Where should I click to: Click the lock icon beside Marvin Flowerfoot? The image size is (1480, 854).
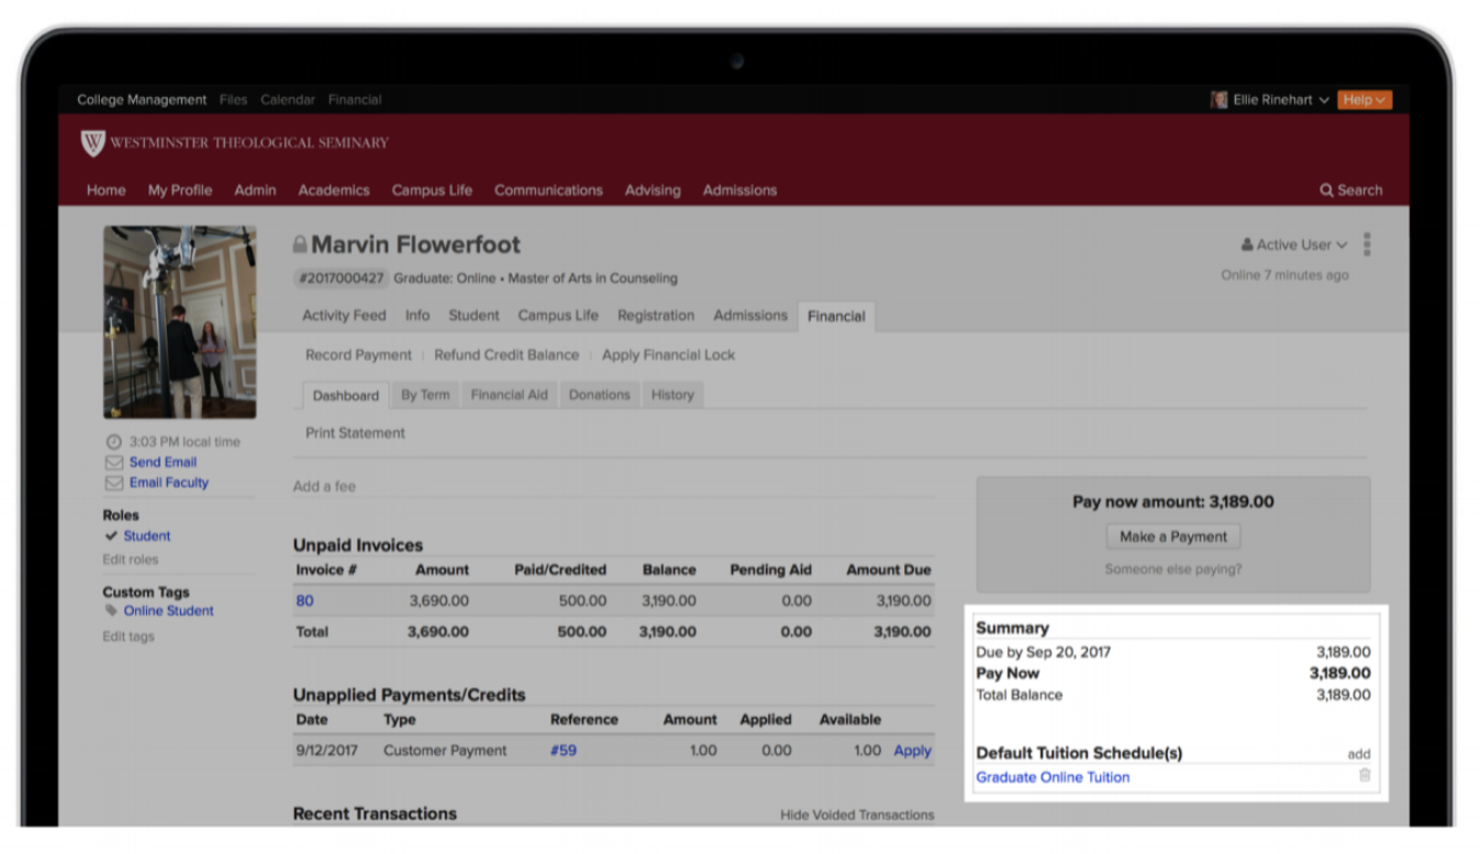click(299, 244)
